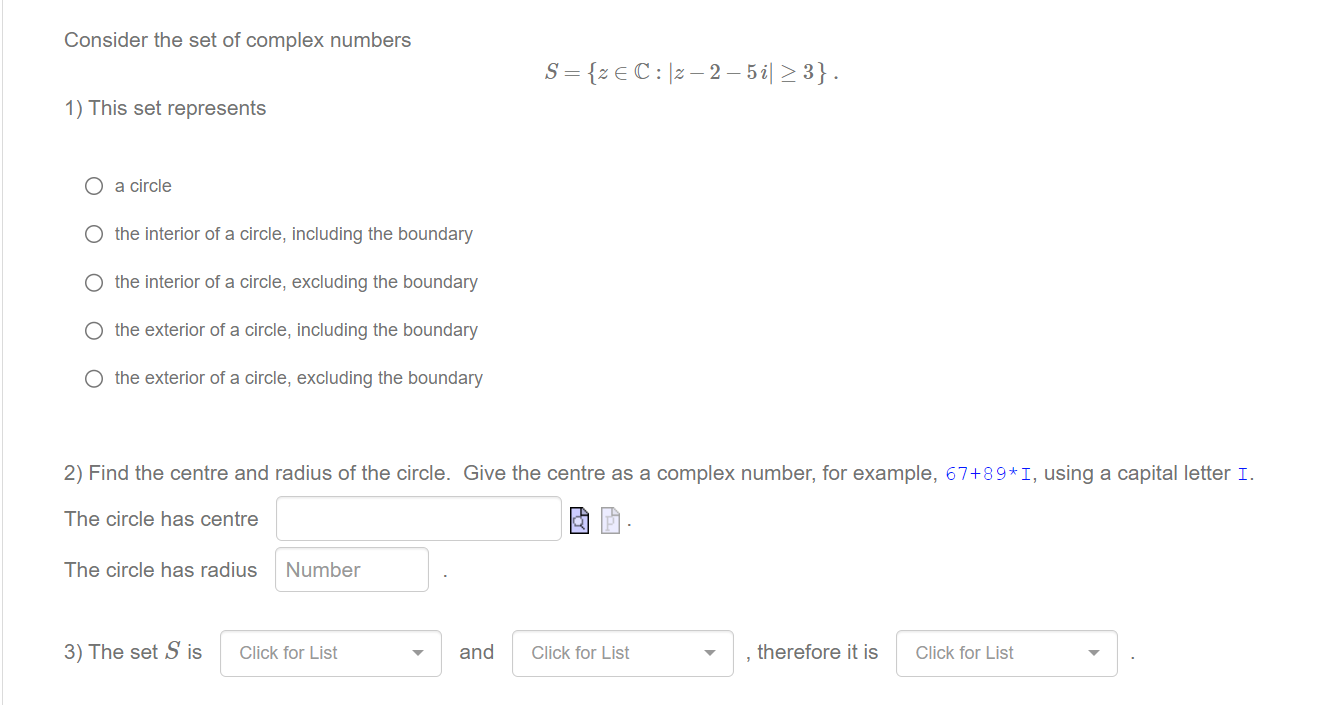Click the middle dropdown's arrow chevron
1324x717 pixels.
tap(710, 652)
